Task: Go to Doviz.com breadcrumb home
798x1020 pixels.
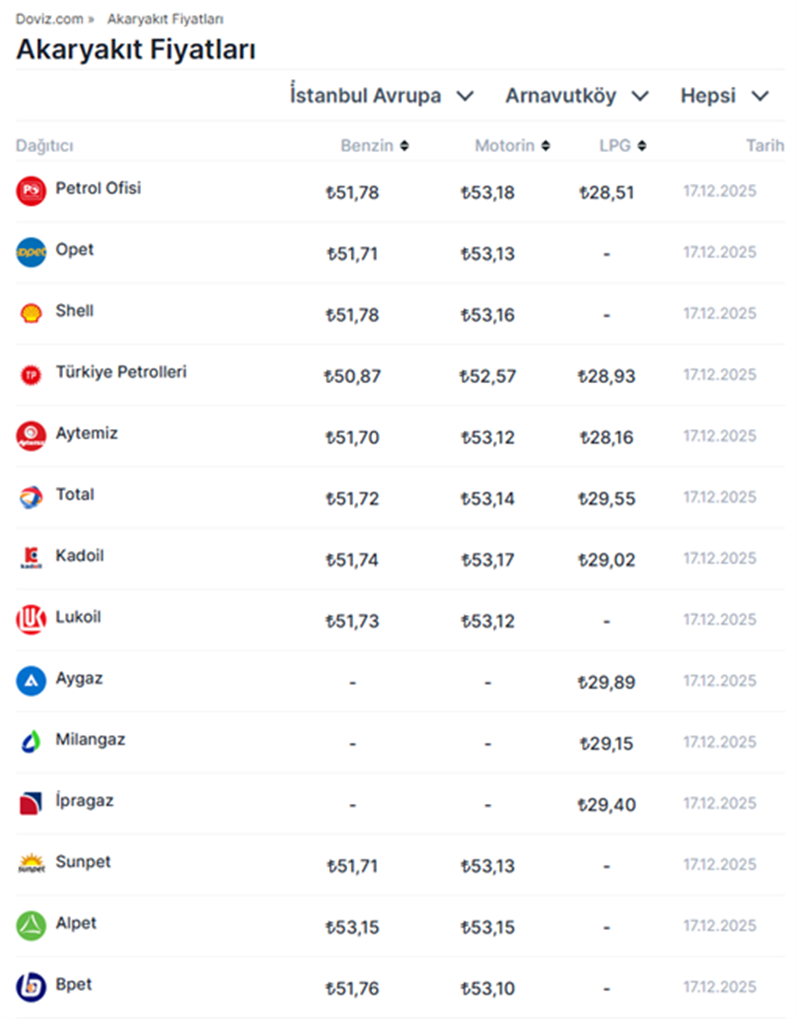Action: pyautogui.click(x=47, y=19)
